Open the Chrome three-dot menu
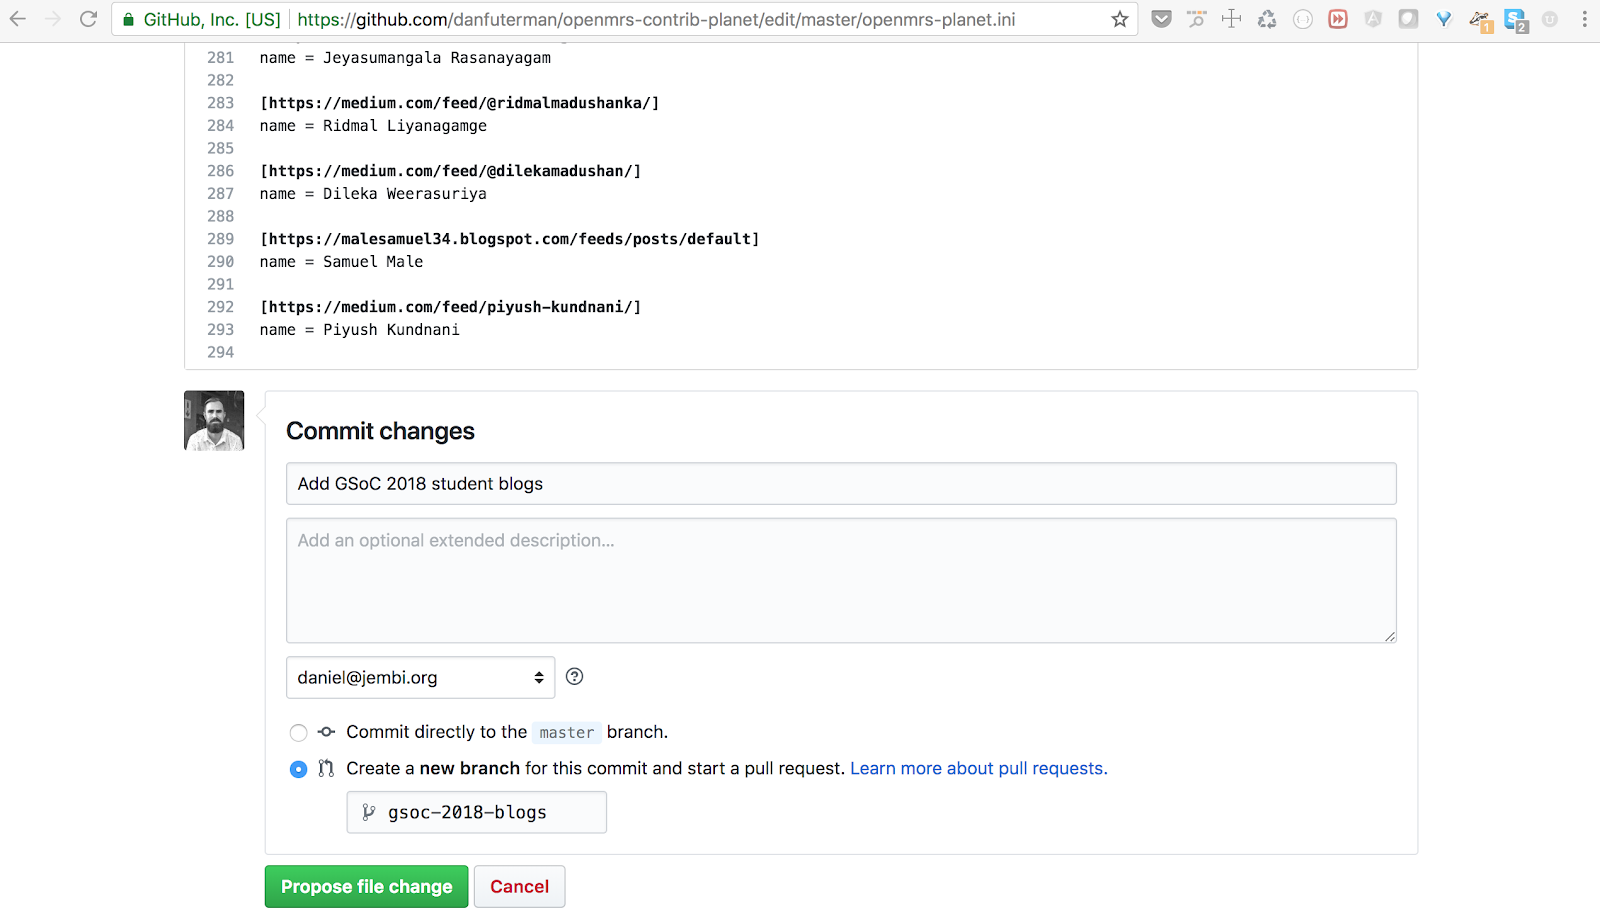The height and width of the screenshot is (918, 1600). (1584, 19)
